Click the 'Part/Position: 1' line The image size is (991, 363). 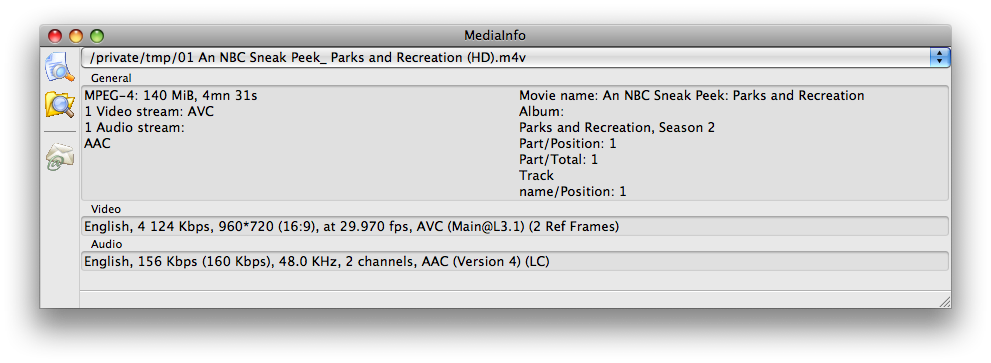(x=568, y=144)
